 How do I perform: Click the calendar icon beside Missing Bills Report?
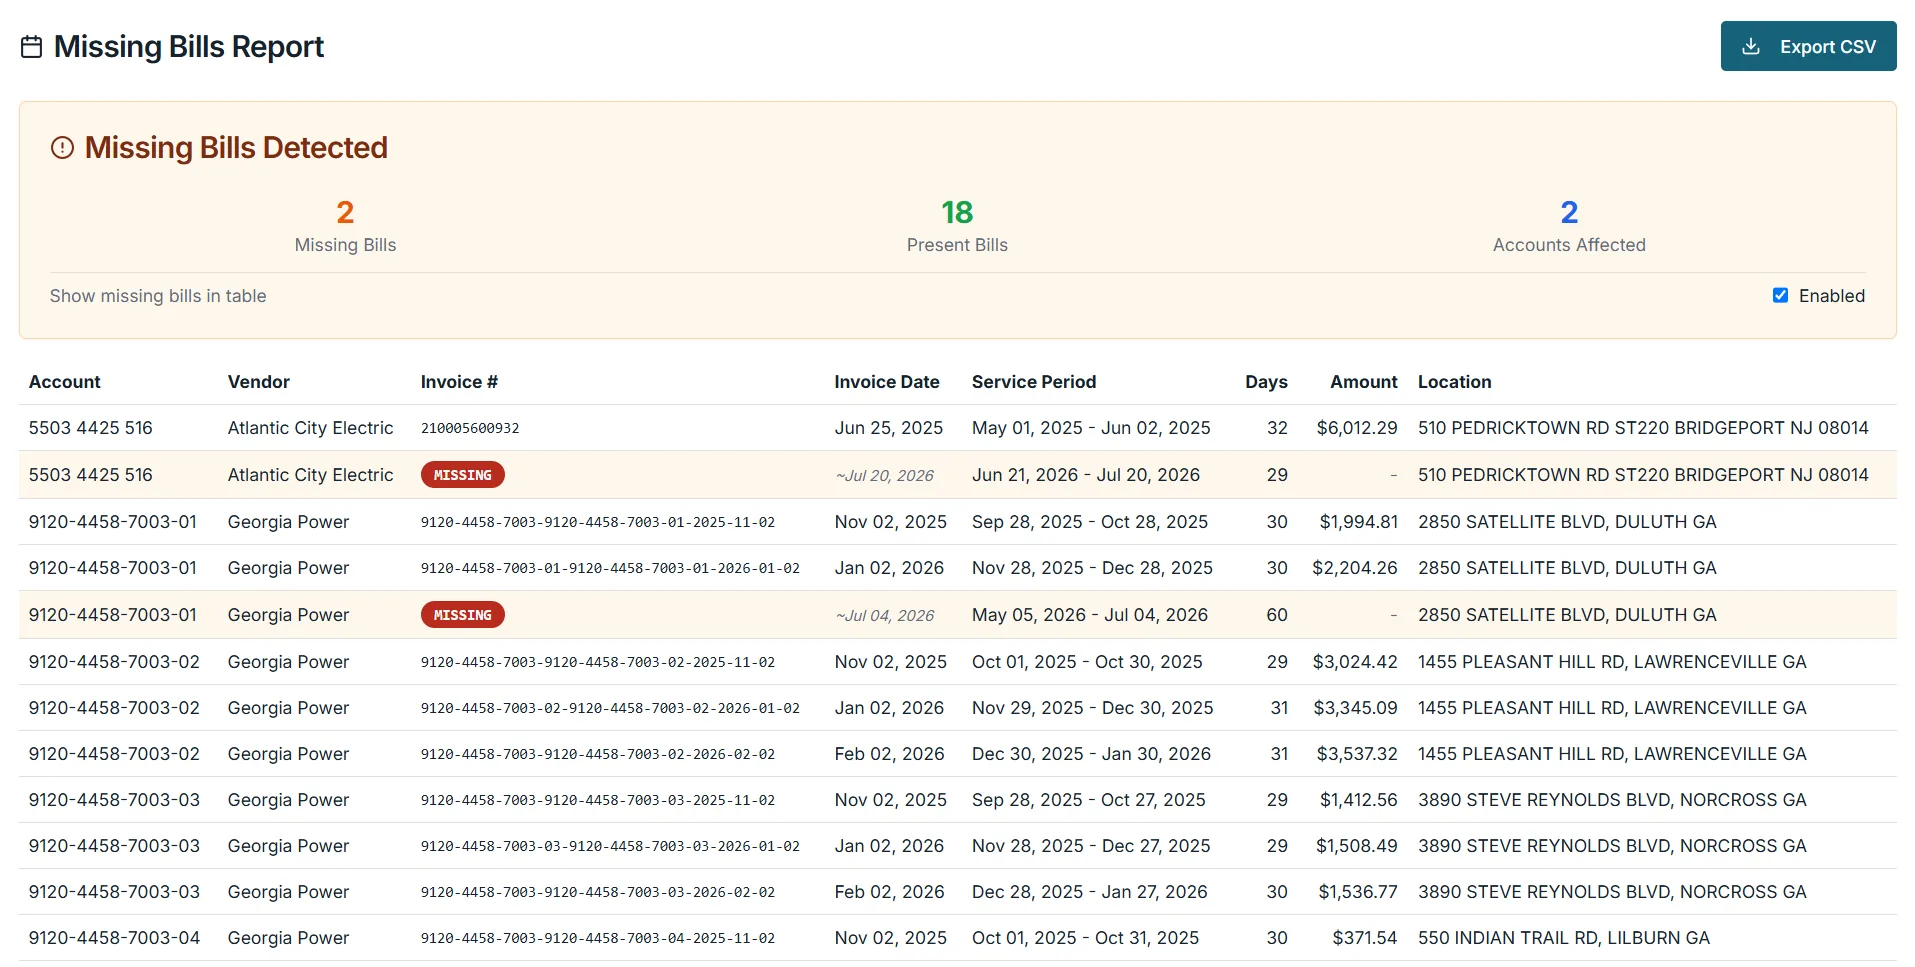(x=32, y=47)
